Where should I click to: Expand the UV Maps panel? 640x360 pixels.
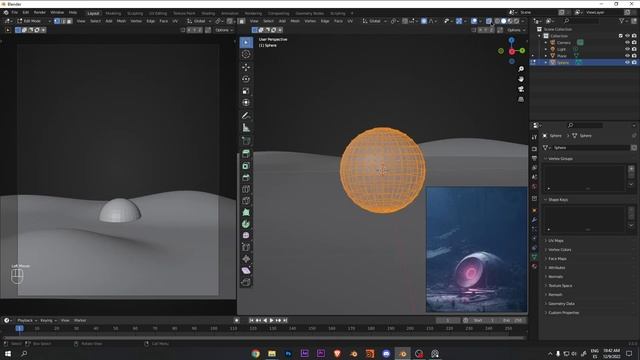tap(556, 241)
